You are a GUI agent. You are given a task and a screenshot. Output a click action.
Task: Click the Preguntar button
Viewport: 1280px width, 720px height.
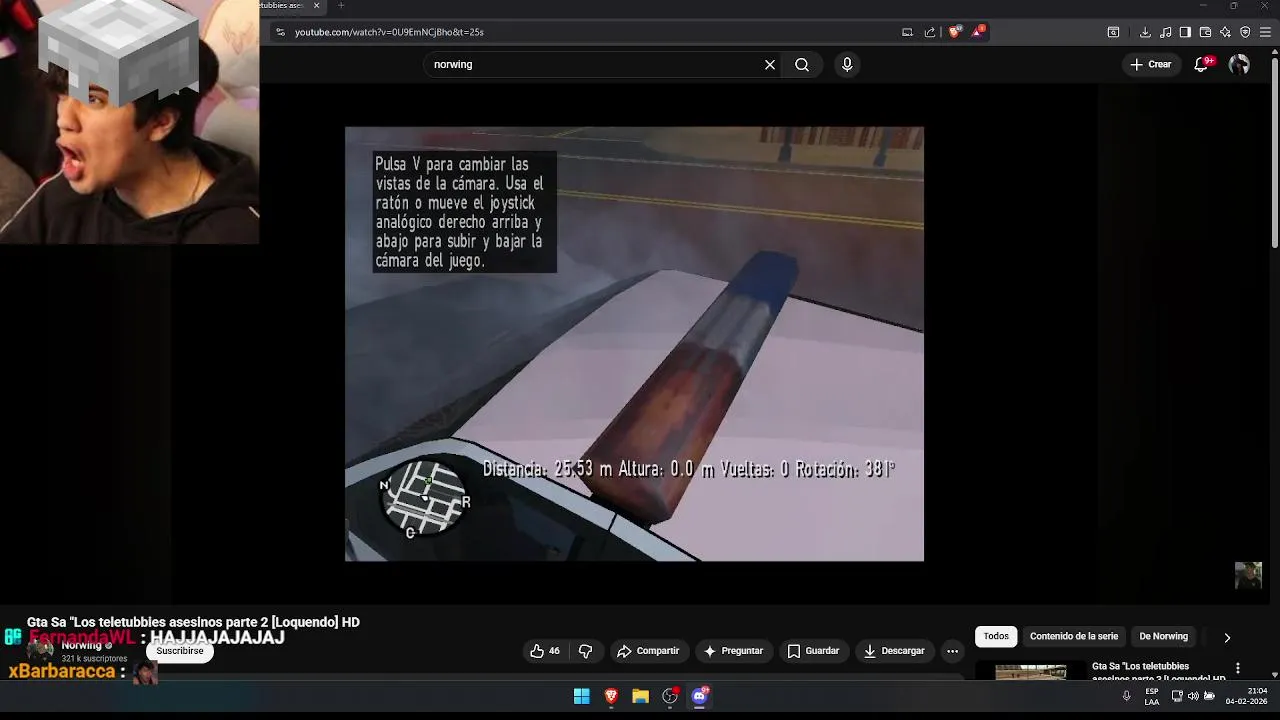tap(733, 651)
